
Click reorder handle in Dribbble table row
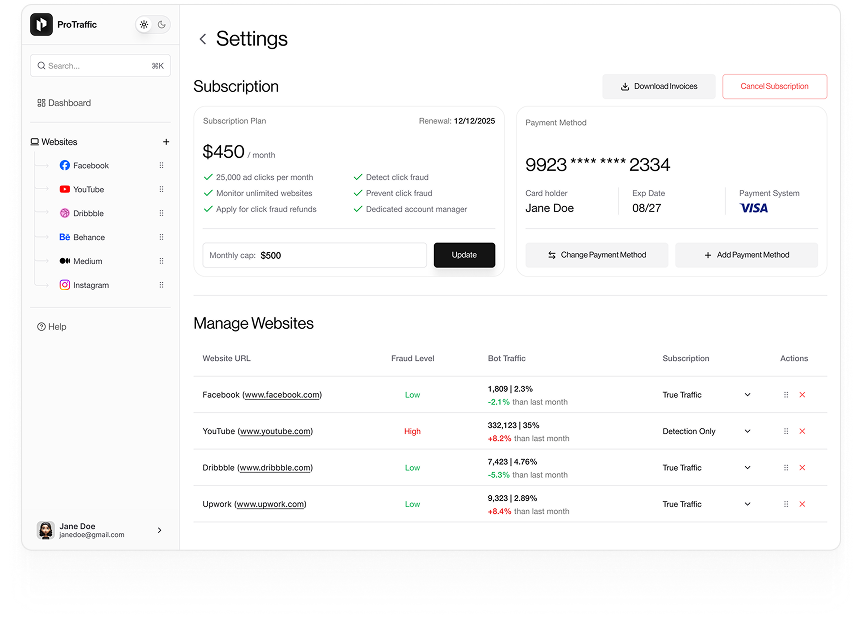[x=786, y=468]
